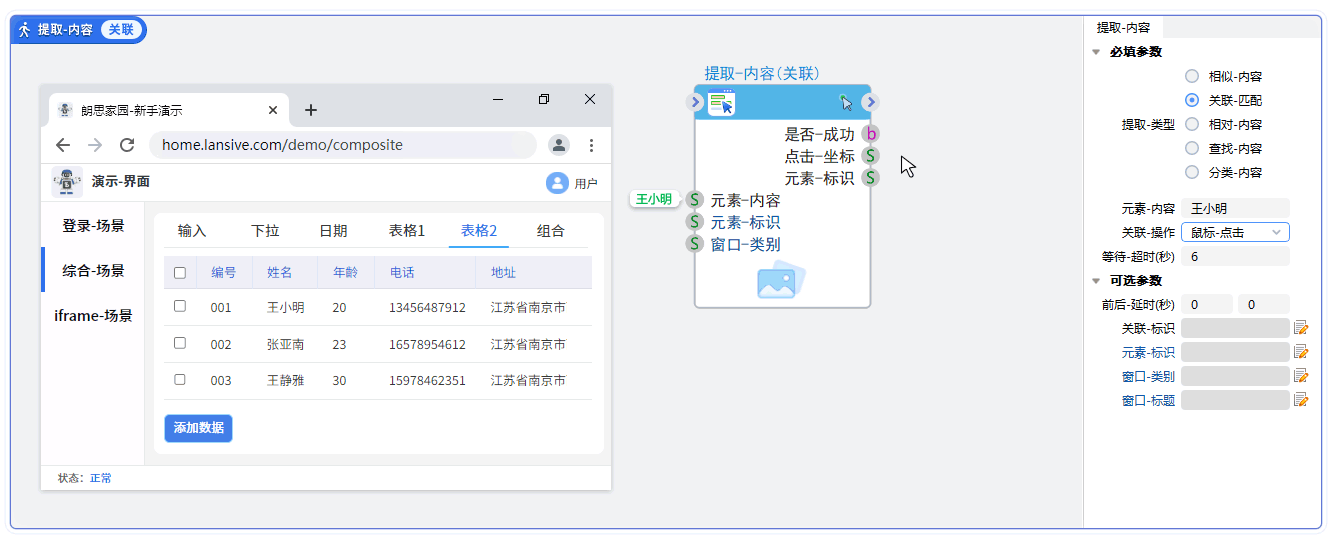Image resolution: width=1332 pixels, height=542 pixels.
Task: Collapse the 可选参数 section
Action: point(1096,281)
